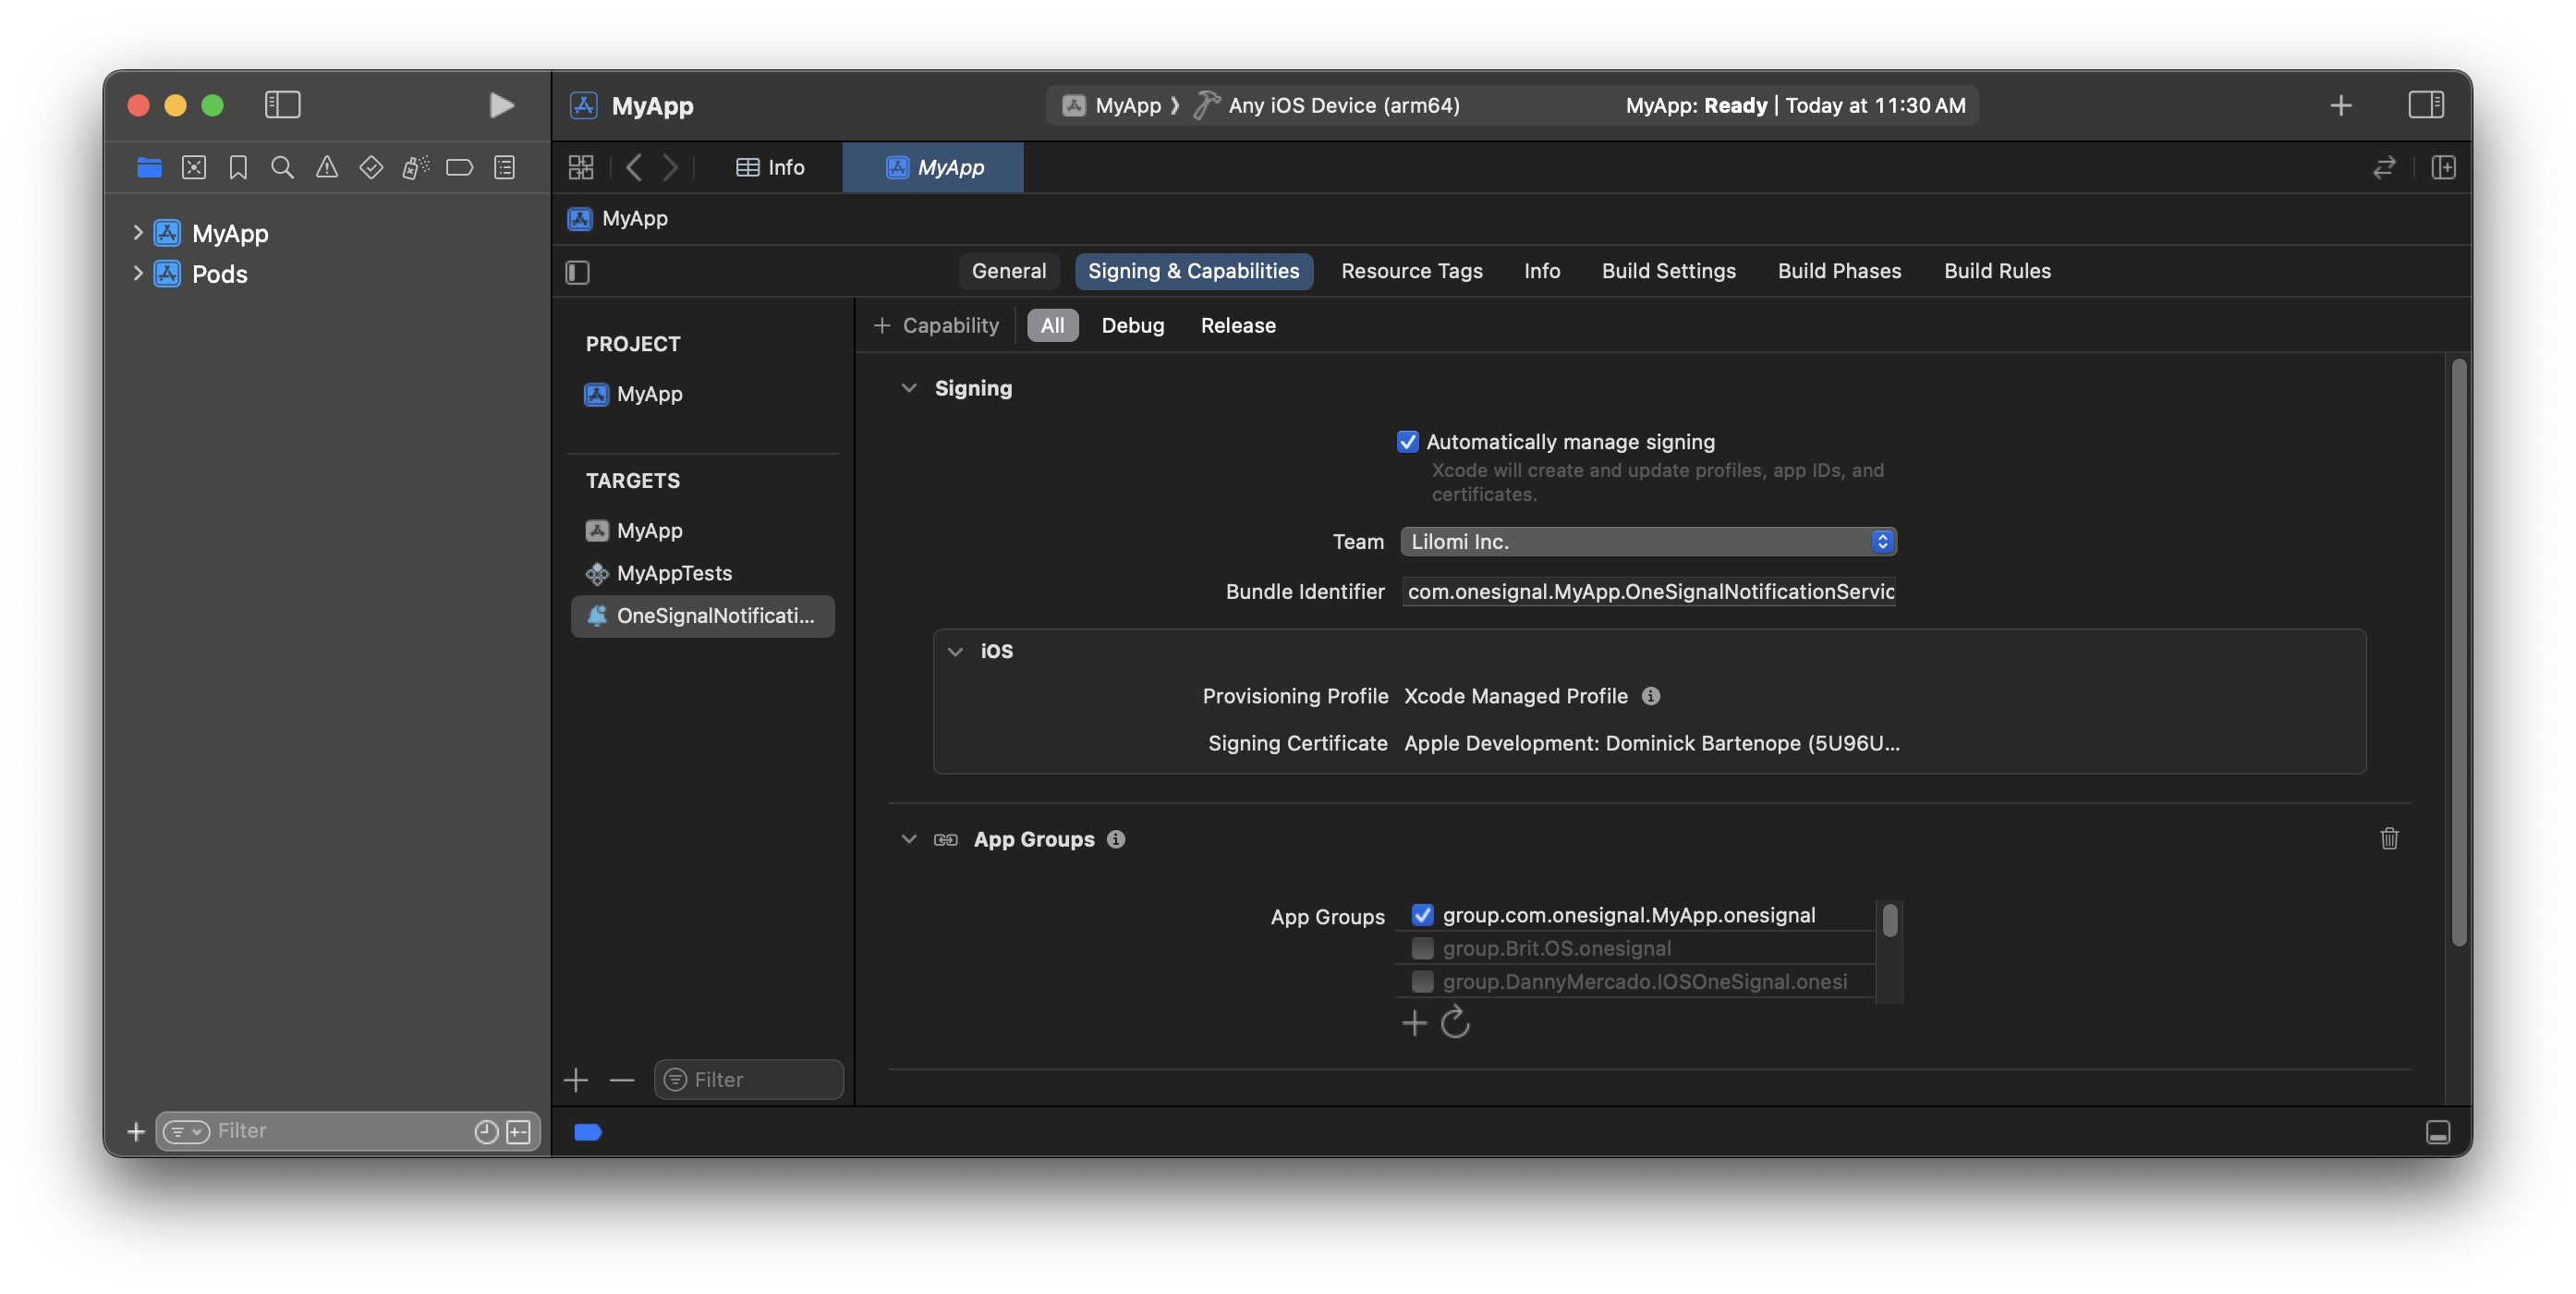Check group.DannyMercado.IOSOneSignal app group

tap(1421, 981)
